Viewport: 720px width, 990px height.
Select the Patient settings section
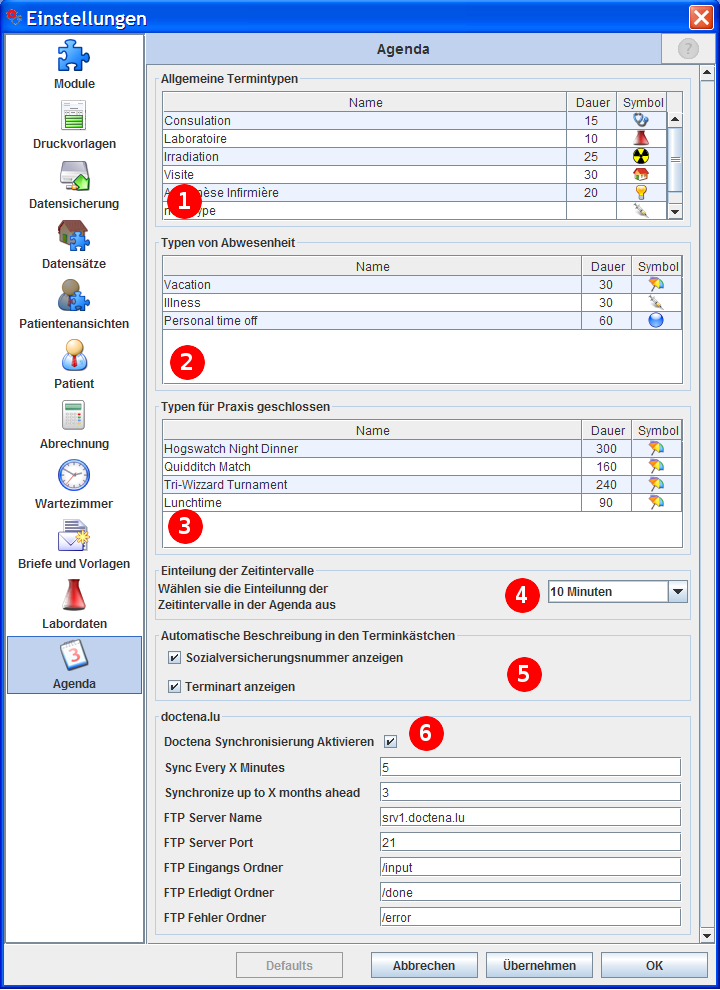(74, 356)
